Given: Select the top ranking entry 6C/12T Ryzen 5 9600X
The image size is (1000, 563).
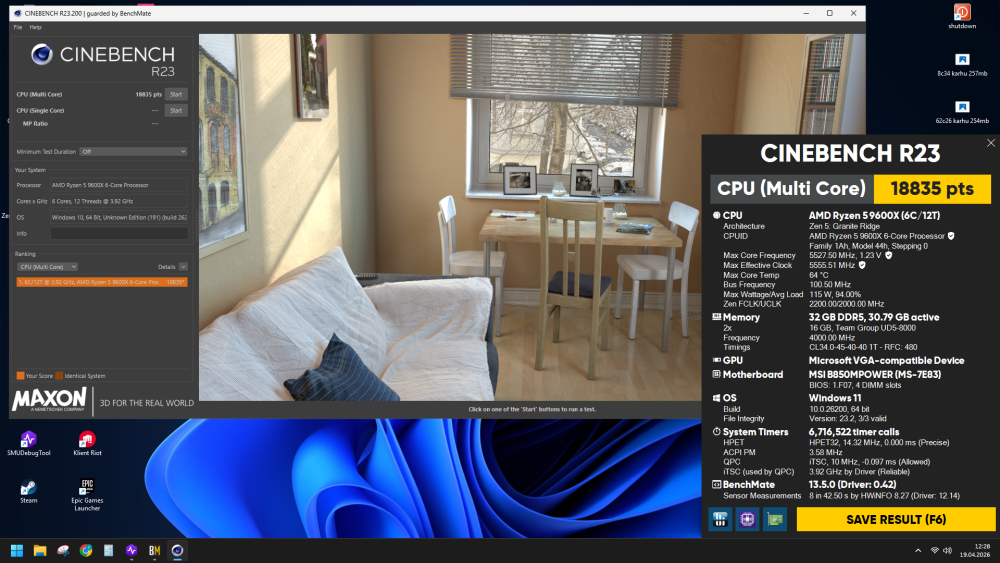Looking at the screenshot, I should click(x=102, y=282).
